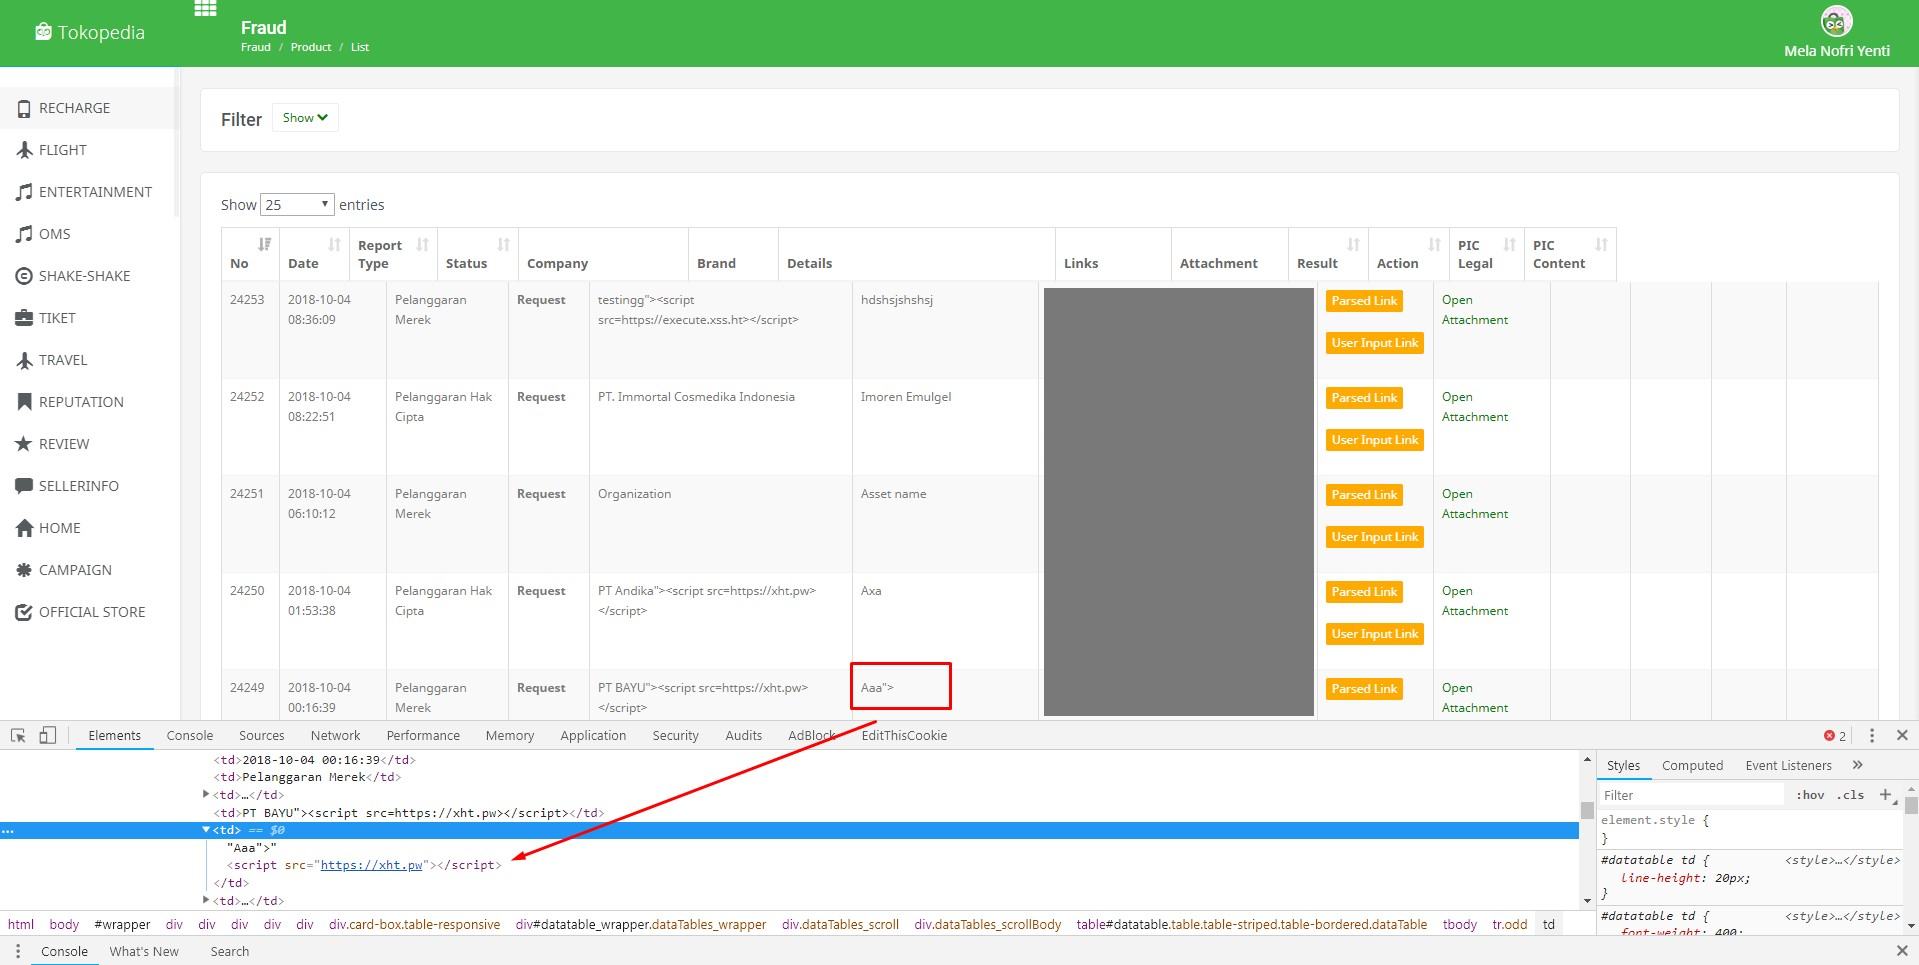Open the Show filter dropdown
1919x965 pixels.
pyautogui.click(x=304, y=117)
